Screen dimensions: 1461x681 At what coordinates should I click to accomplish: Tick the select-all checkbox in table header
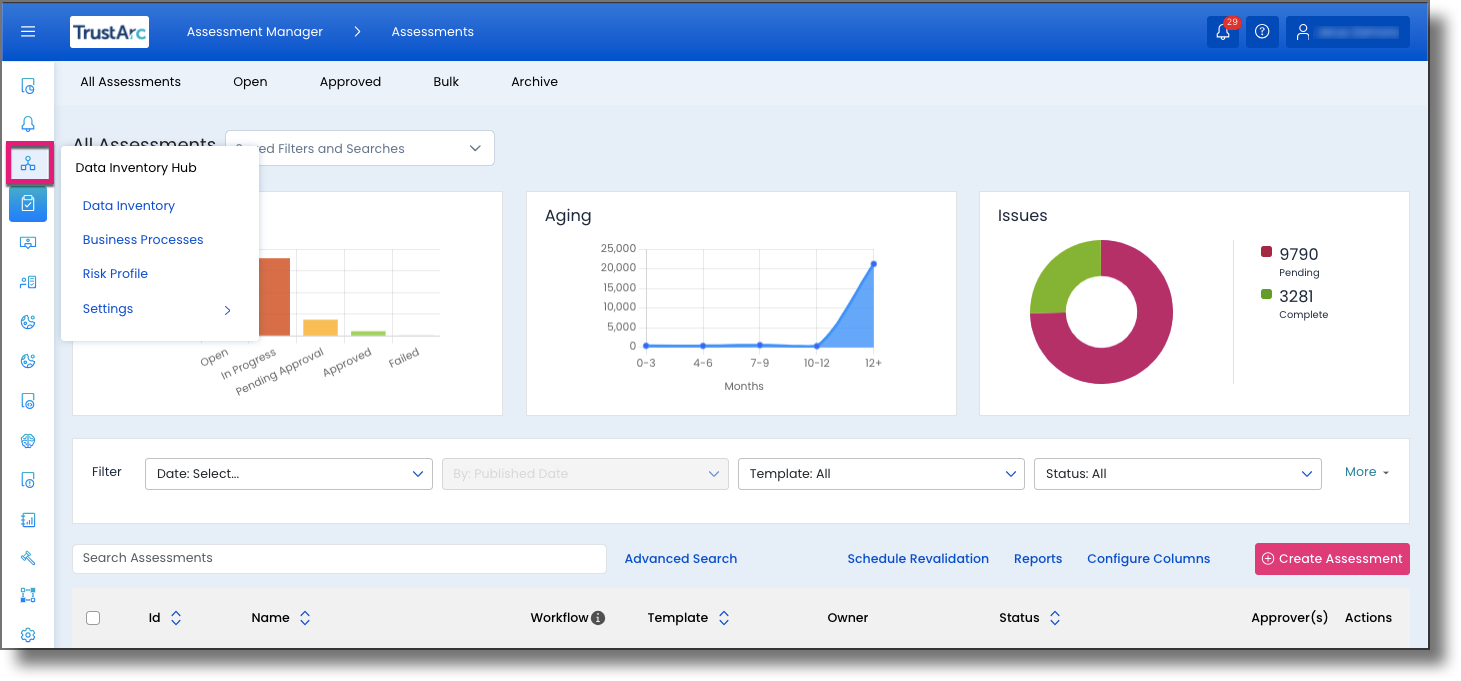tap(93, 618)
